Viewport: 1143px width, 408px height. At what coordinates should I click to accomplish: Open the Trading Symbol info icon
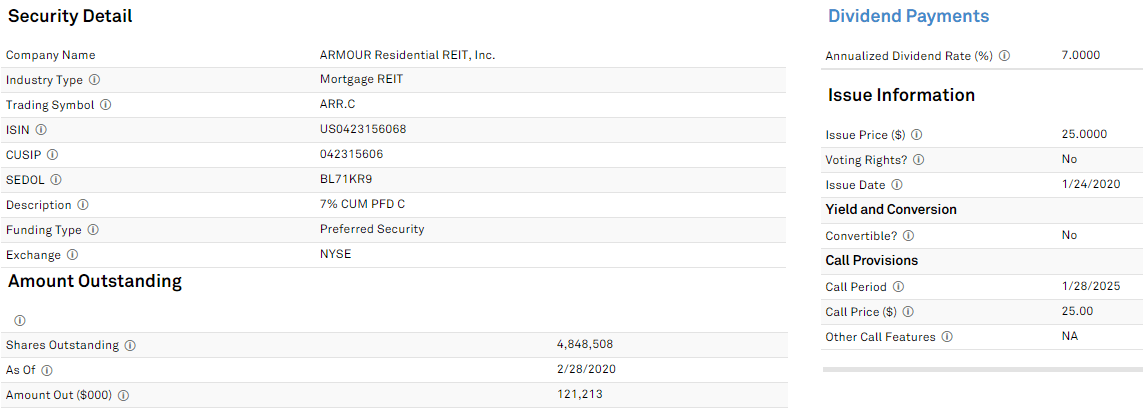tap(106, 105)
